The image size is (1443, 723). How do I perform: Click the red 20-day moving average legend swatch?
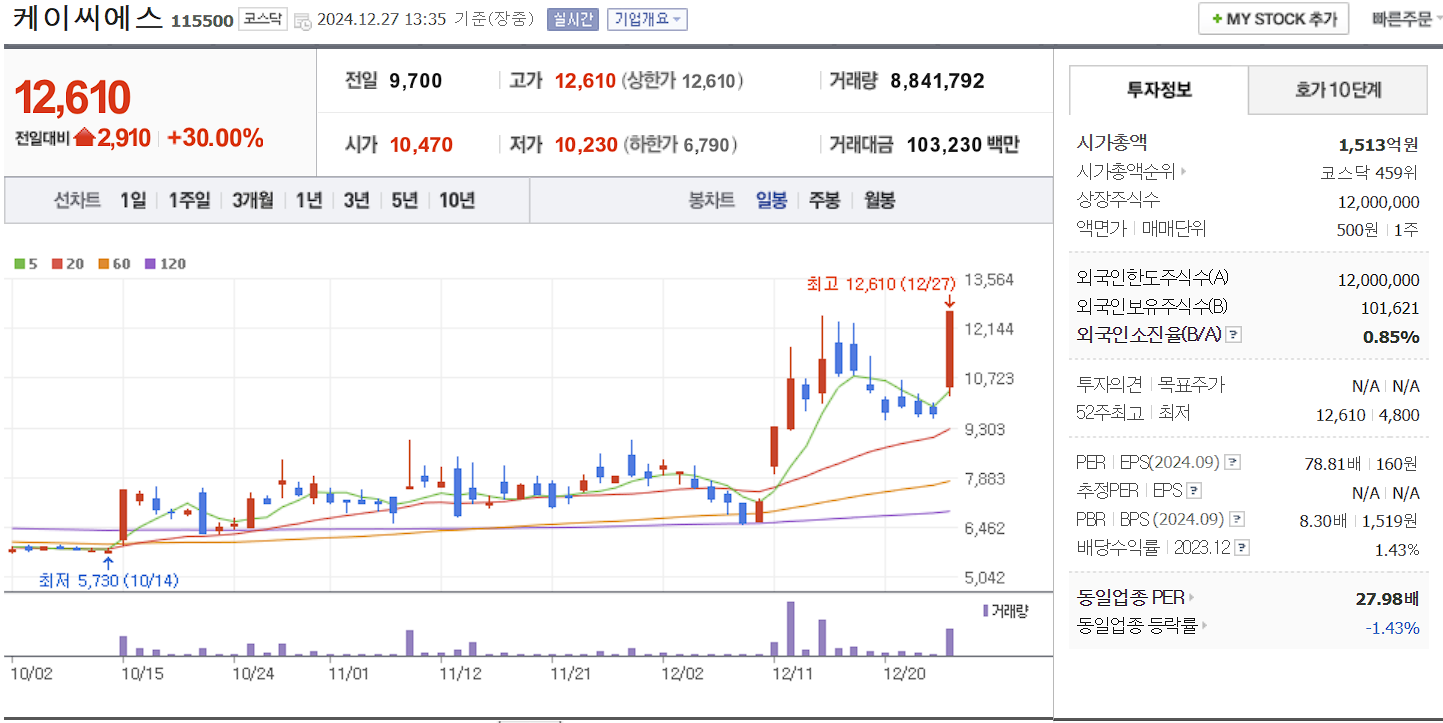coord(55,263)
